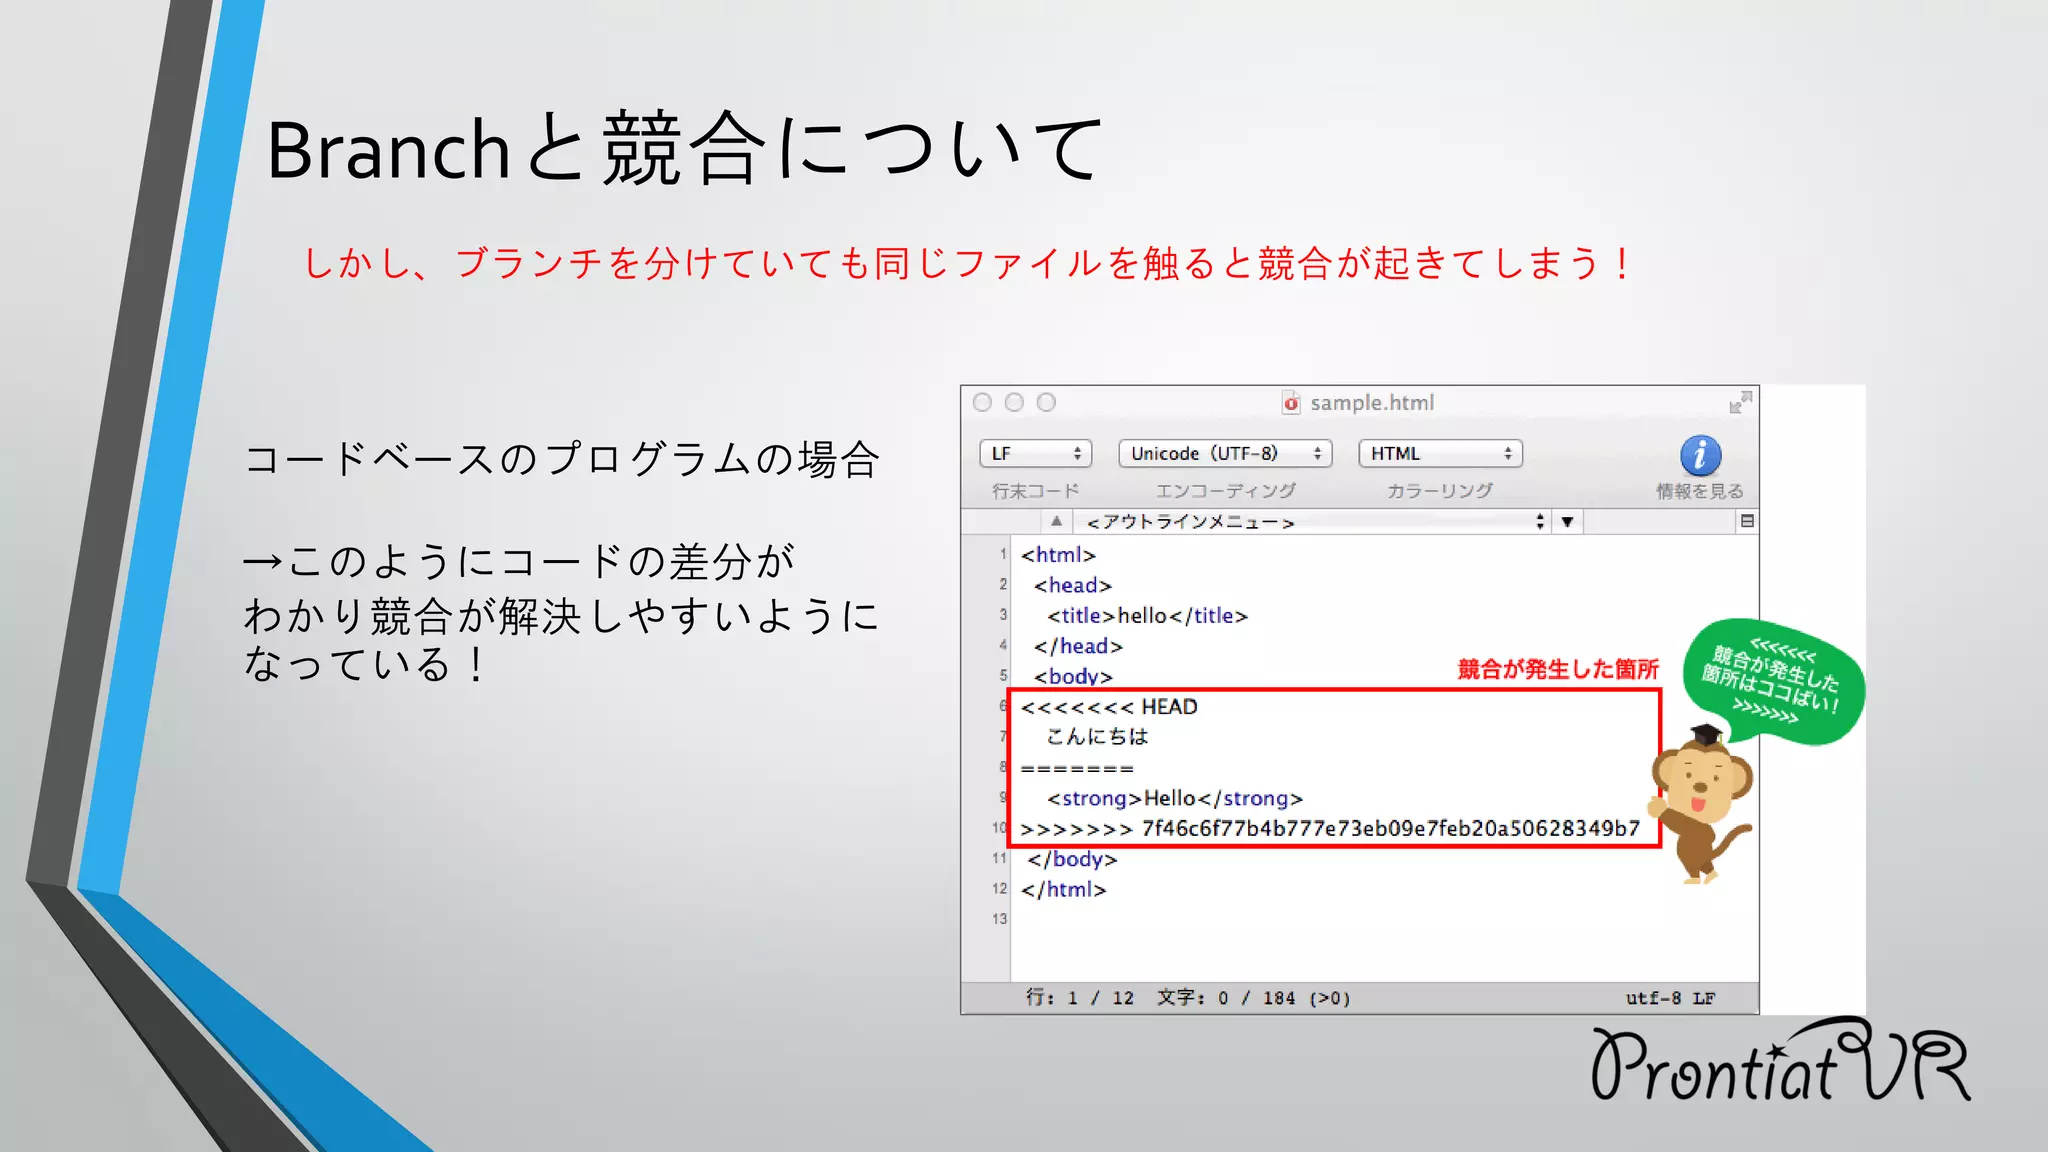The height and width of the screenshot is (1152, 2048).
Task: Open the HTML coloring syntax dropdown
Action: click(1440, 453)
